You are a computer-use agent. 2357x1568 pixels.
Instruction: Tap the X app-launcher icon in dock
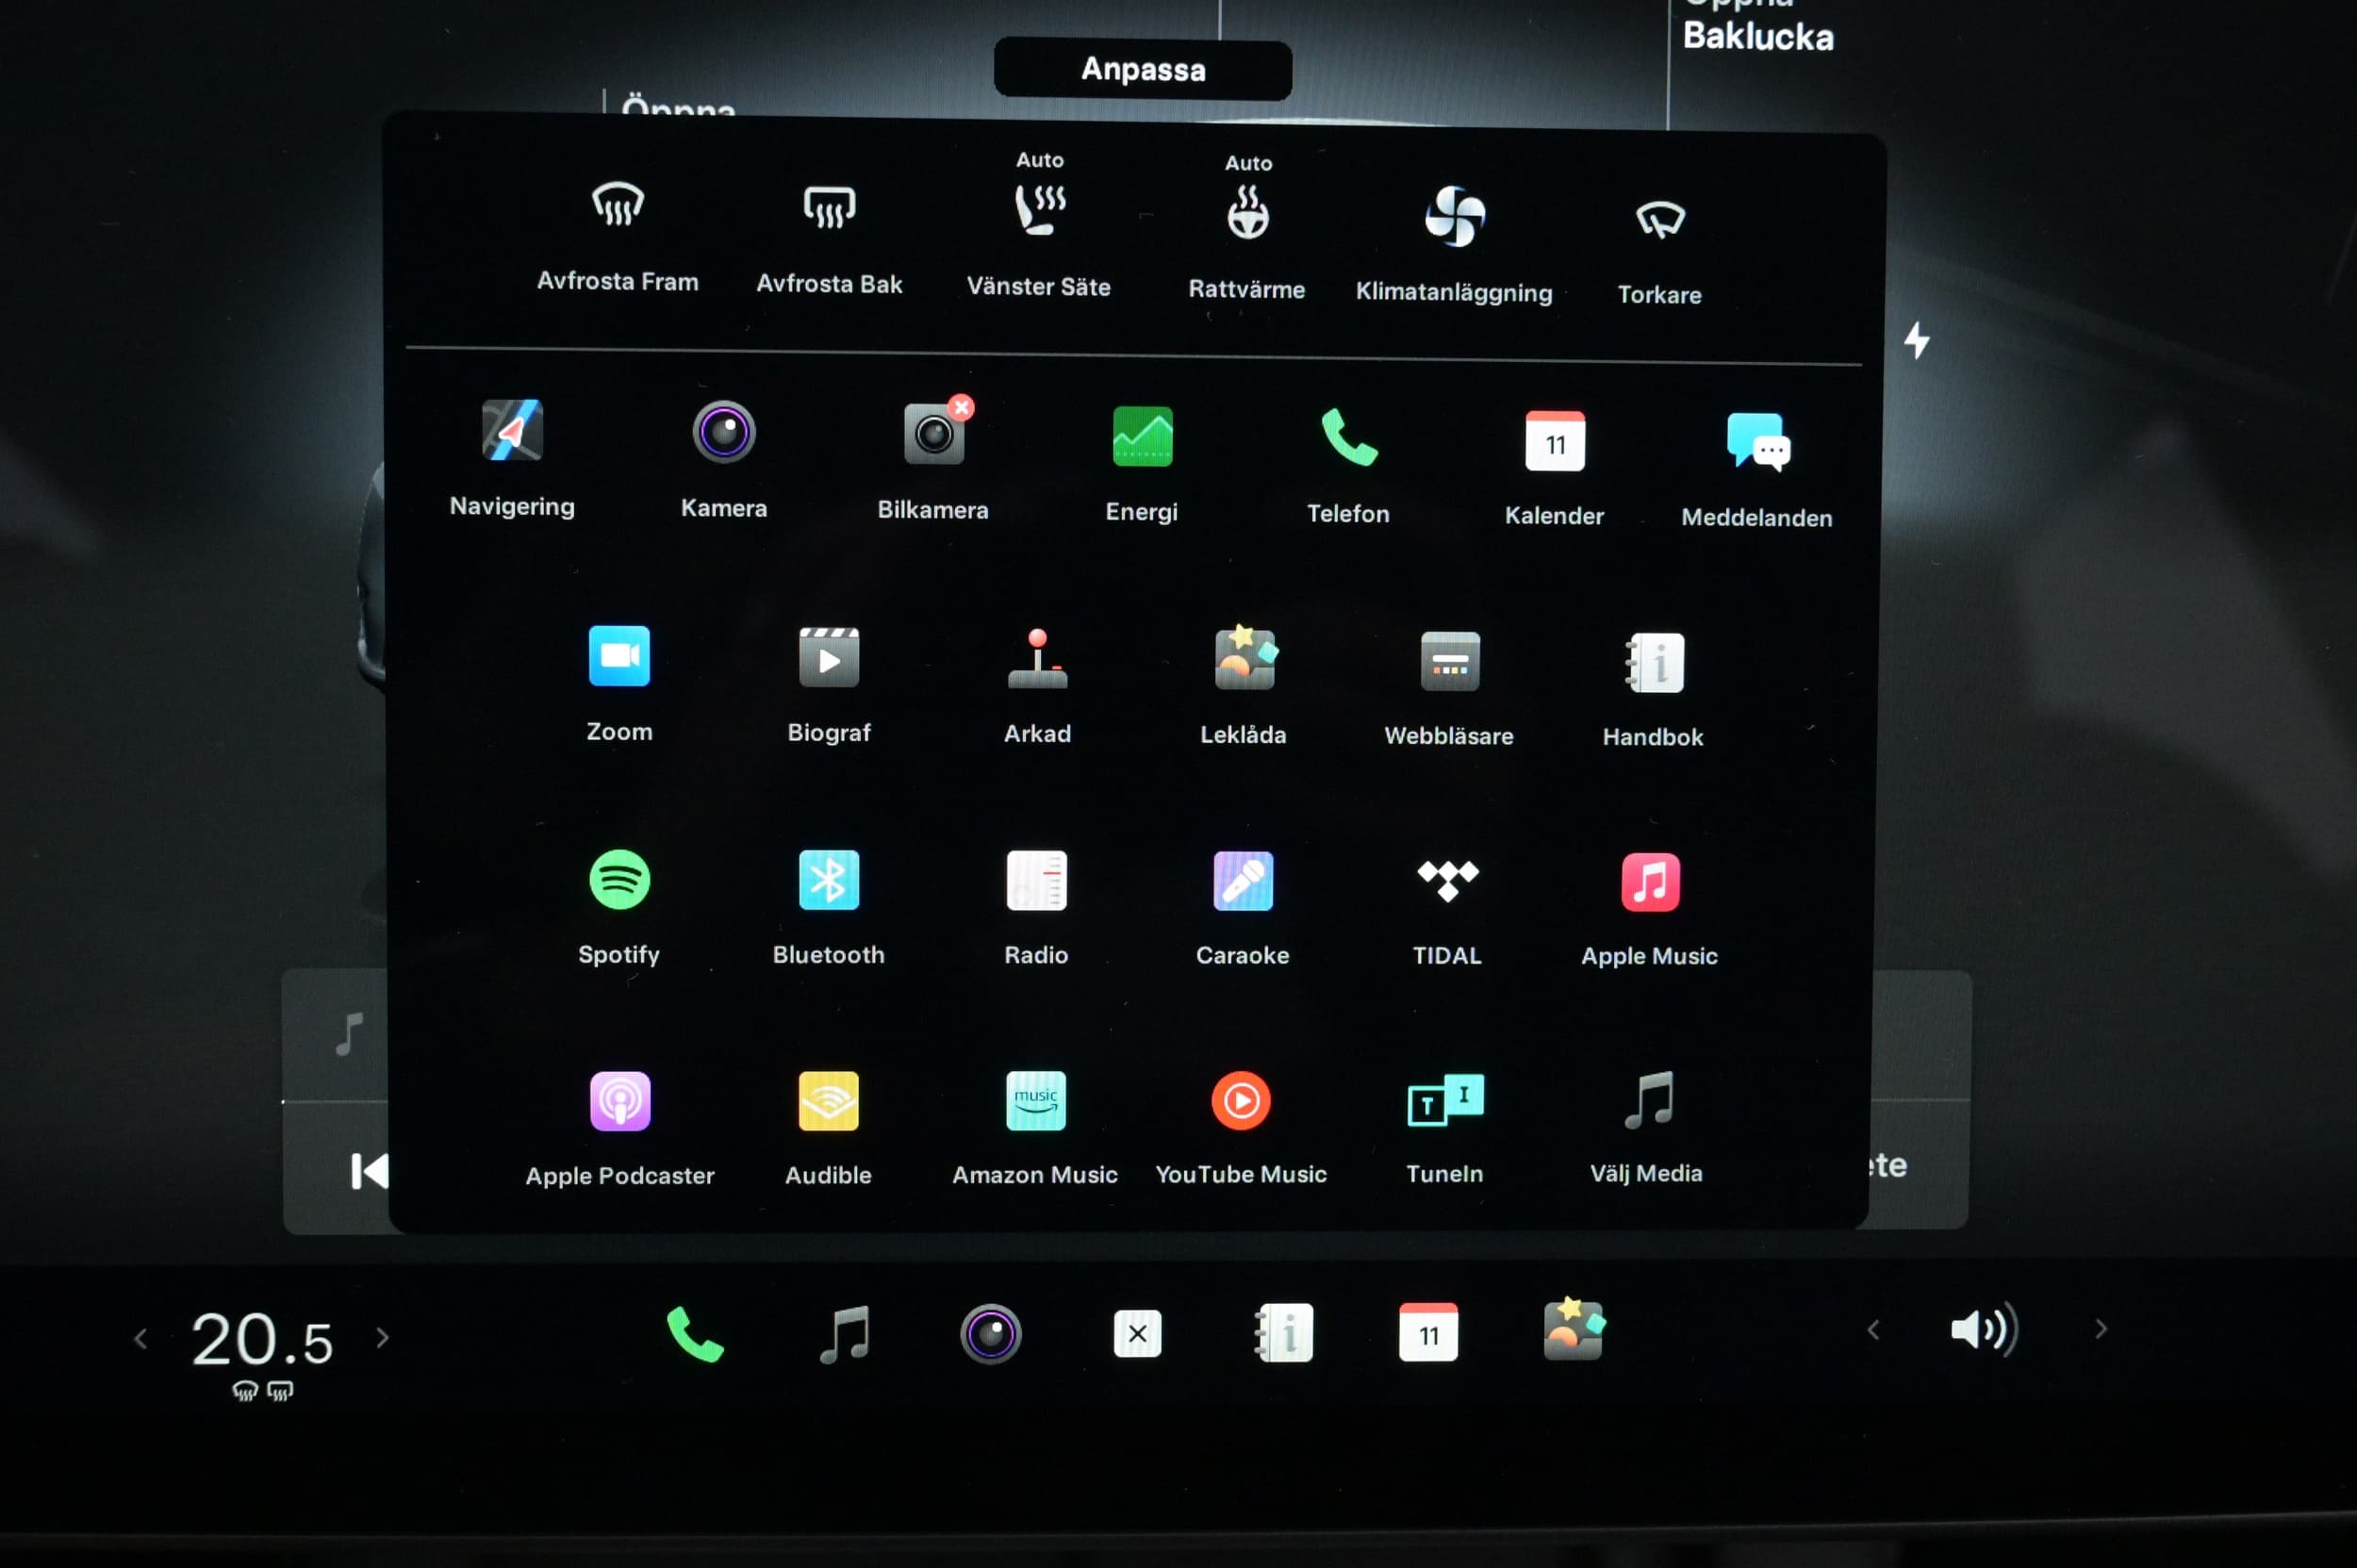(x=1138, y=1333)
